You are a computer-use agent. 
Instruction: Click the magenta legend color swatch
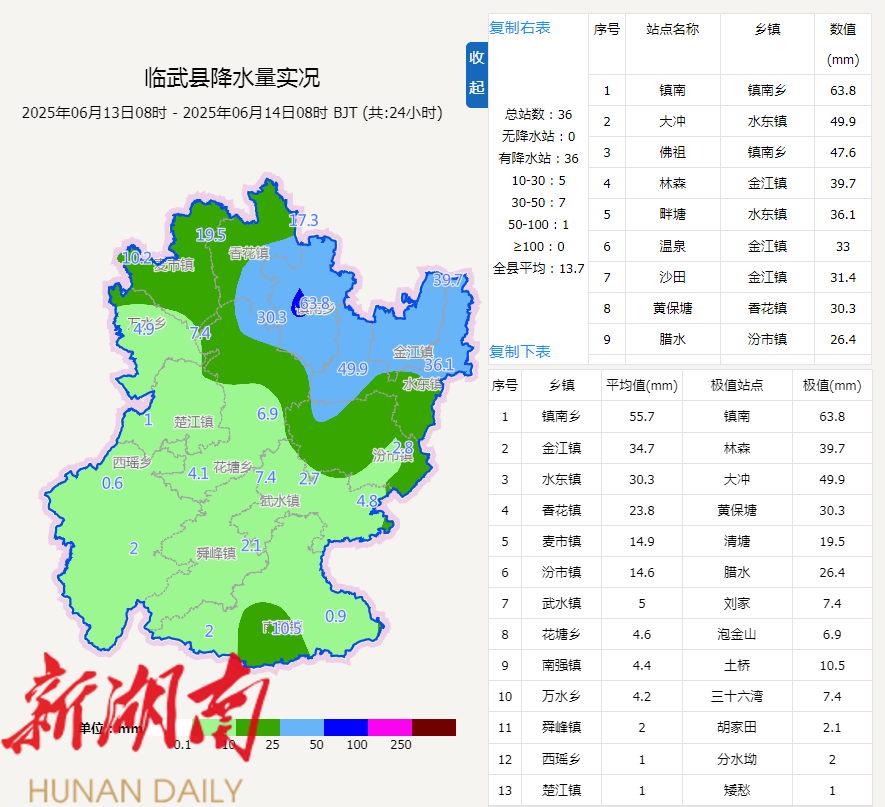(389, 727)
